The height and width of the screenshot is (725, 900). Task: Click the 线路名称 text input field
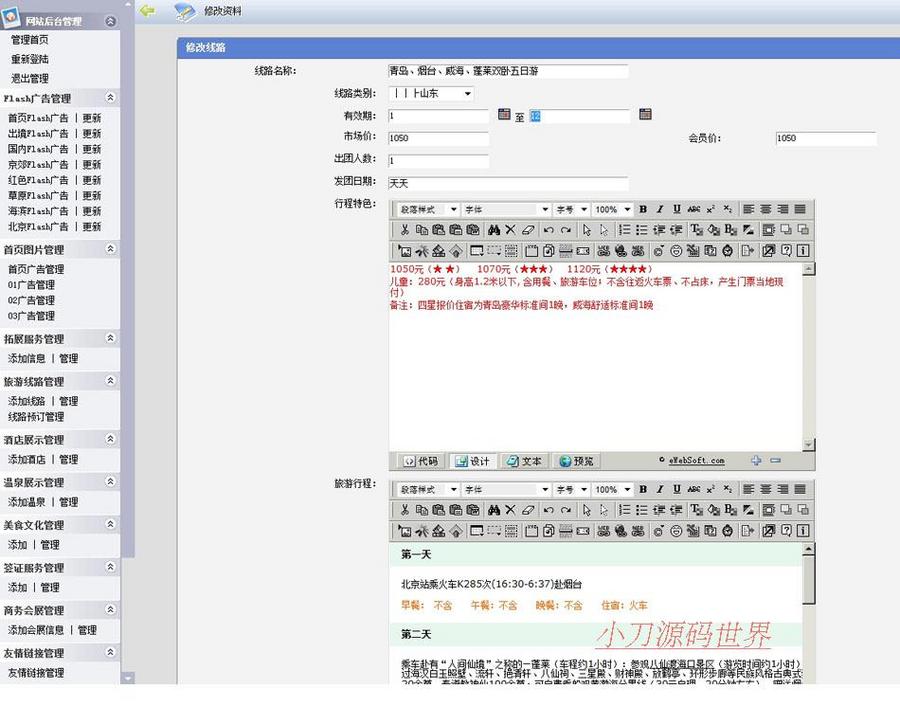(x=508, y=72)
